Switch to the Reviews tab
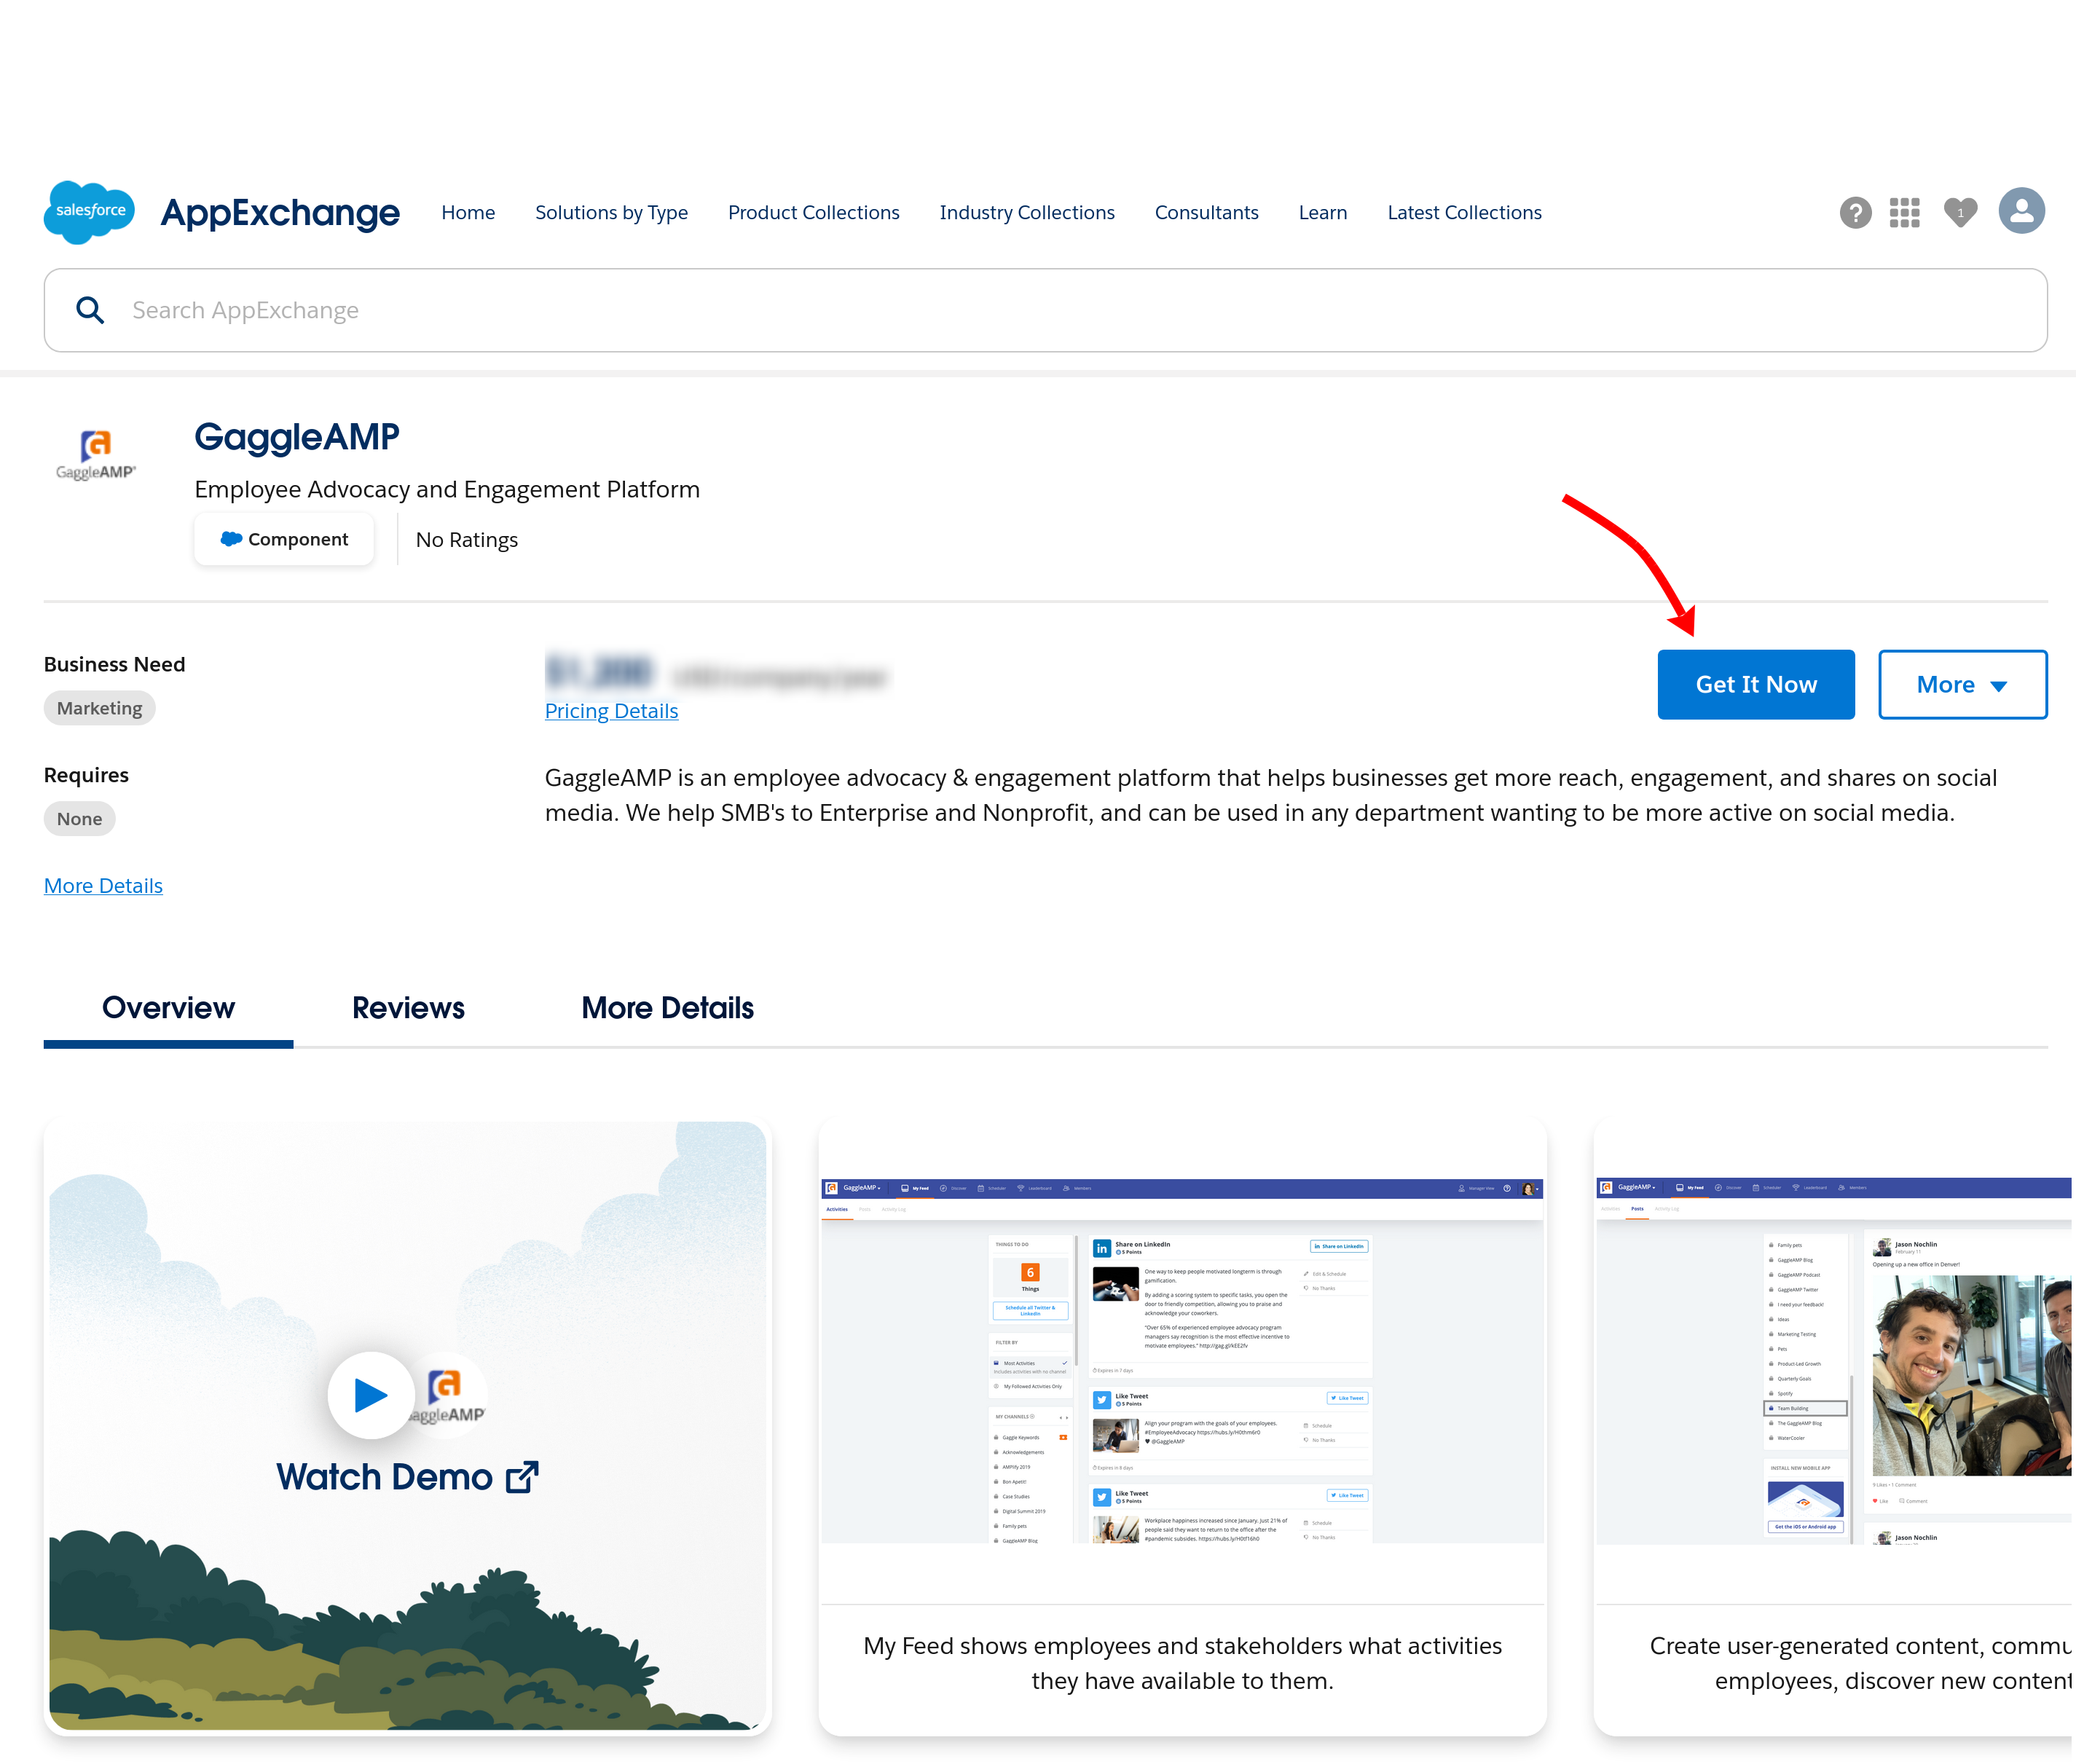Image resolution: width=2076 pixels, height=1764 pixels. pos(408,1008)
